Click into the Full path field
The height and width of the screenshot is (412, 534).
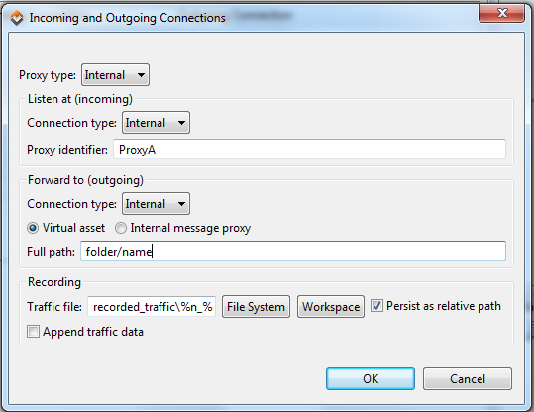click(293, 251)
